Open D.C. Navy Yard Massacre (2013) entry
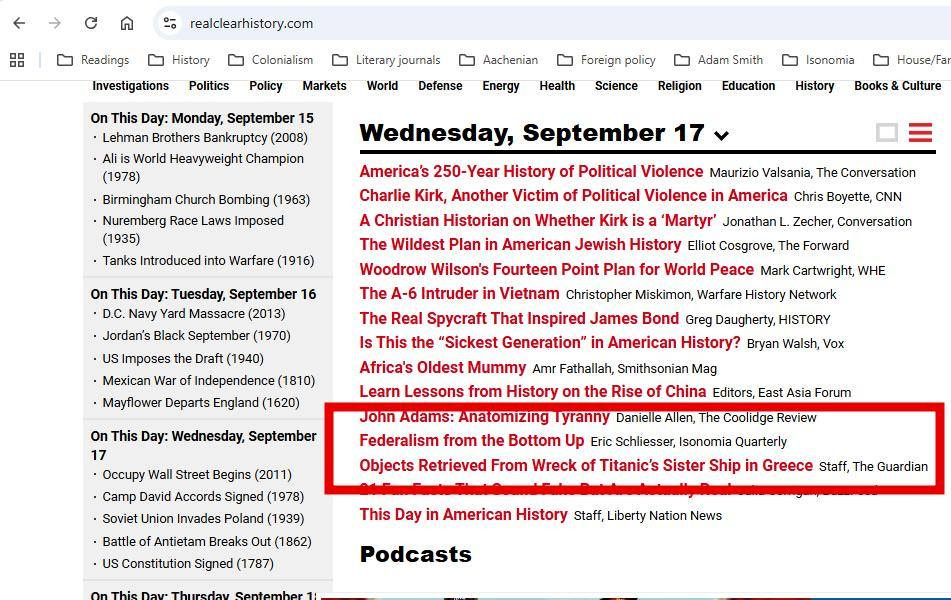Screen dimensions: 951x600 pos(193,314)
